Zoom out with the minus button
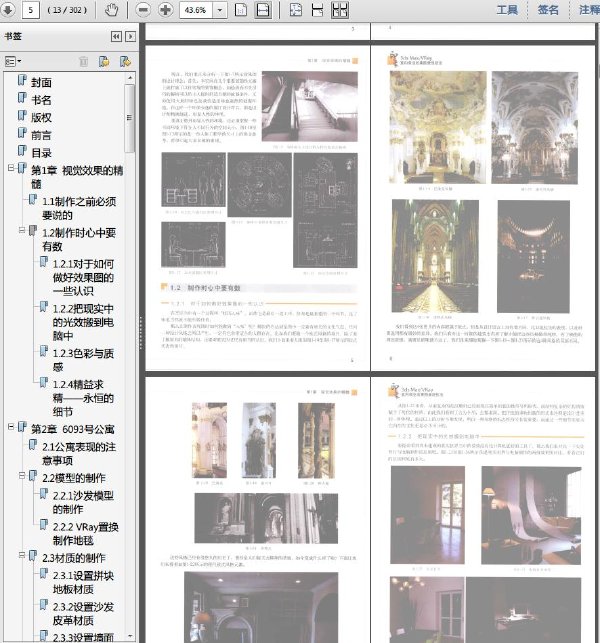The height and width of the screenshot is (643, 600). click(143, 10)
